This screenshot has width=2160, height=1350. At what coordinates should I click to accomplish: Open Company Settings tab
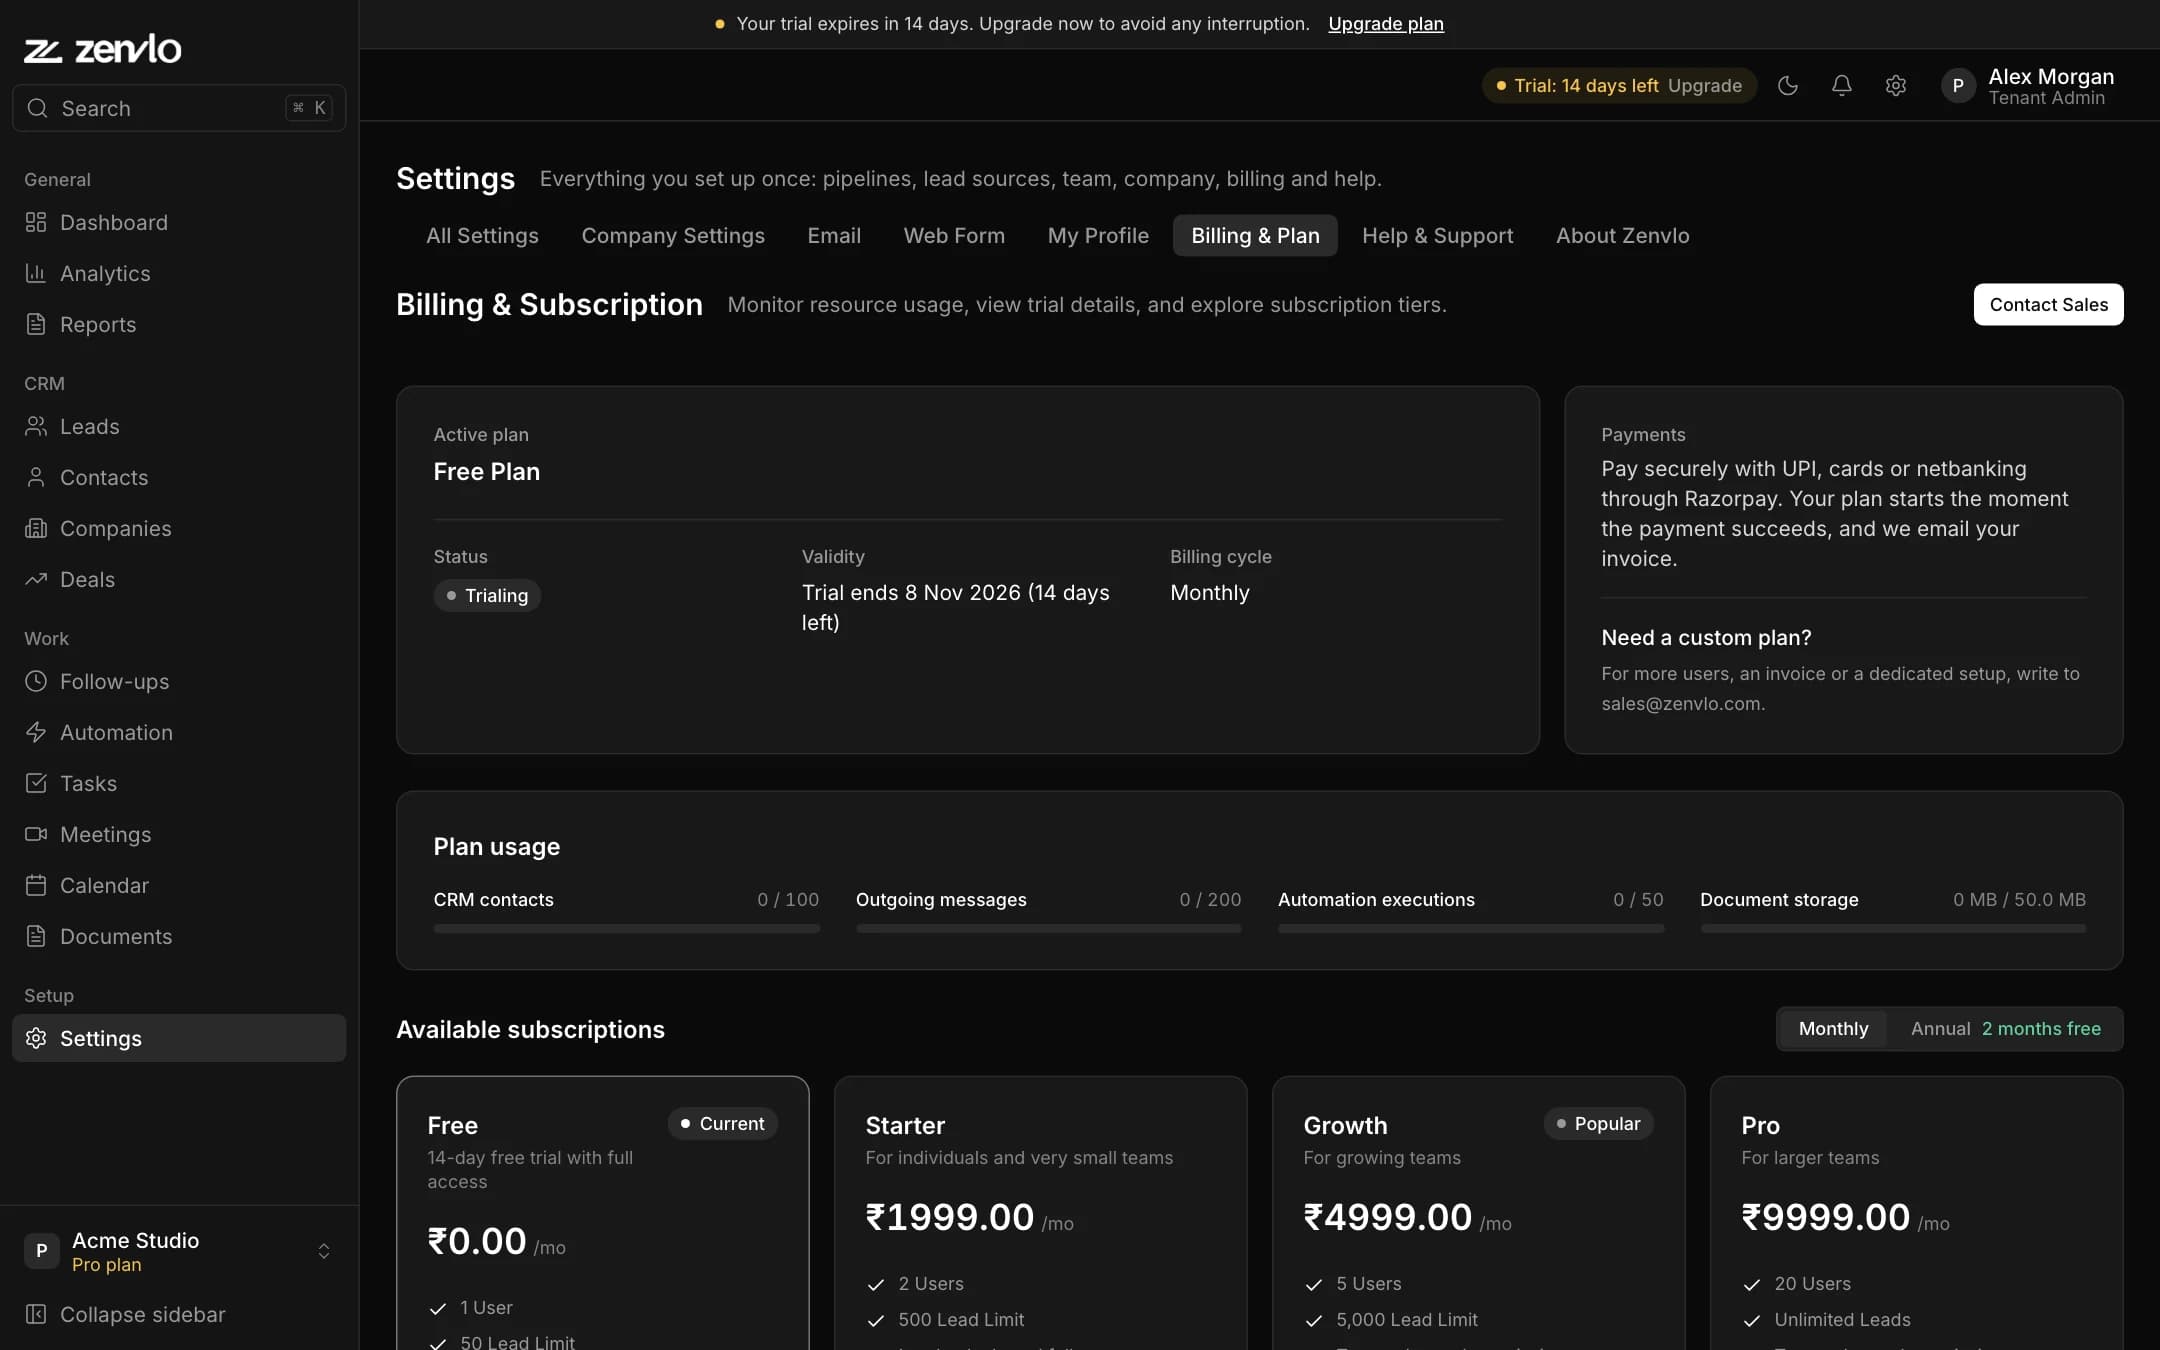pos(673,236)
